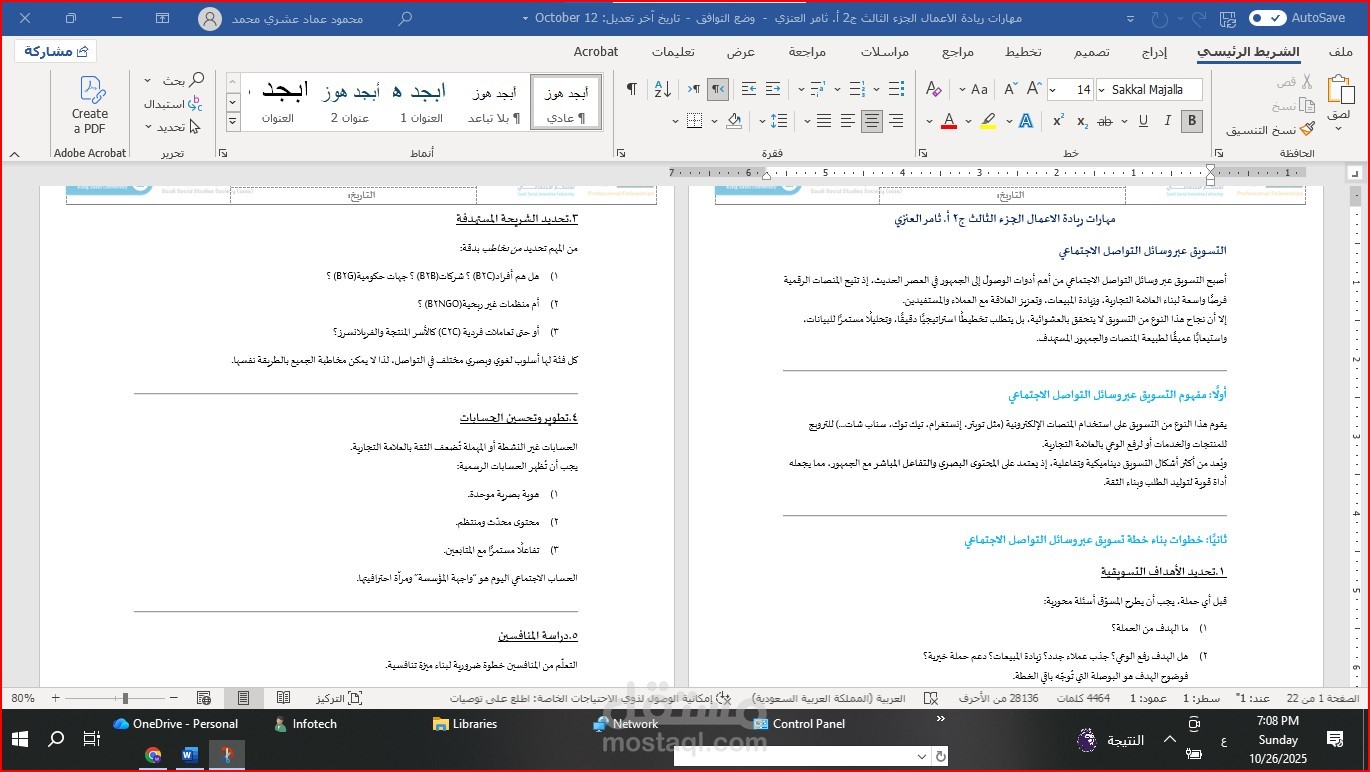Toggle right-to-left text direction
The width and height of the screenshot is (1370, 772).
point(717,89)
